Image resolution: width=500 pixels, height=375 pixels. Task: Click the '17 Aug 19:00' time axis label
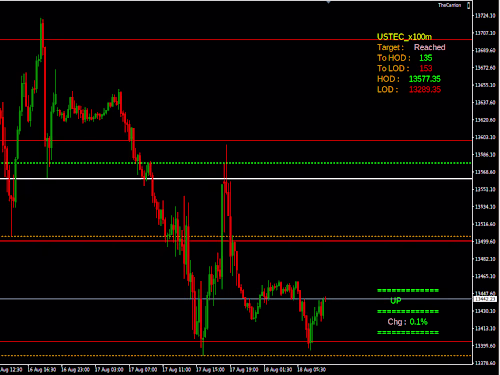click(244, 369)
